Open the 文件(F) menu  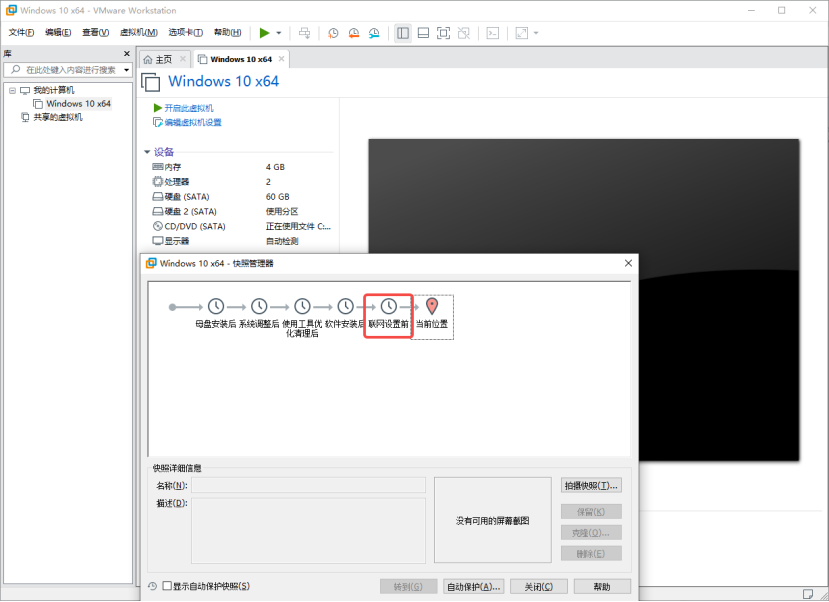tap(21, 33)
